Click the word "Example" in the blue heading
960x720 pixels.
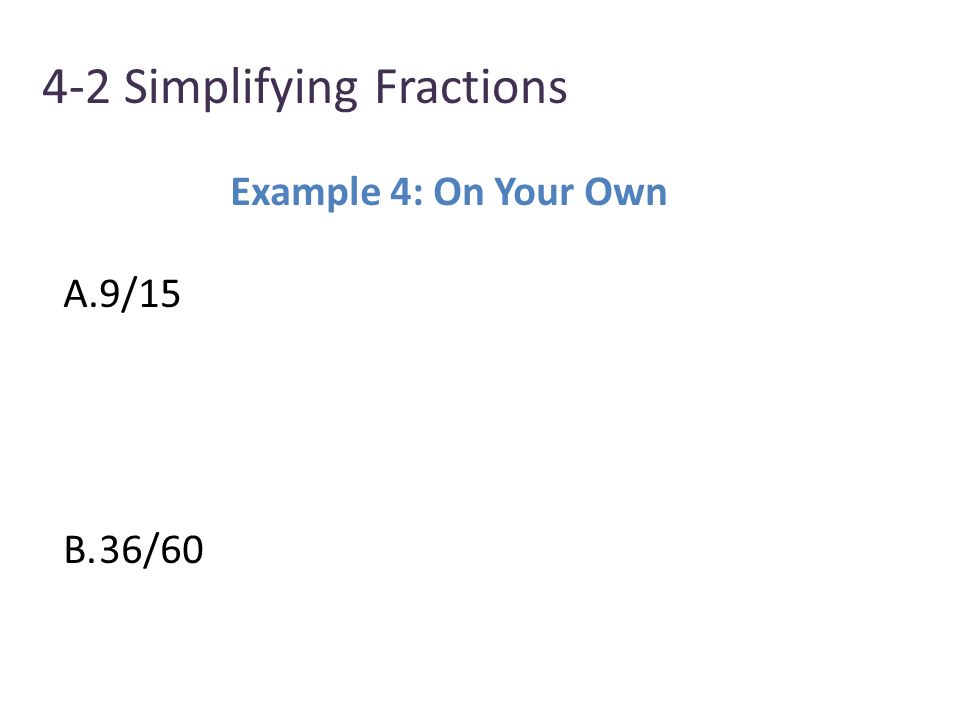click(305, 193)
